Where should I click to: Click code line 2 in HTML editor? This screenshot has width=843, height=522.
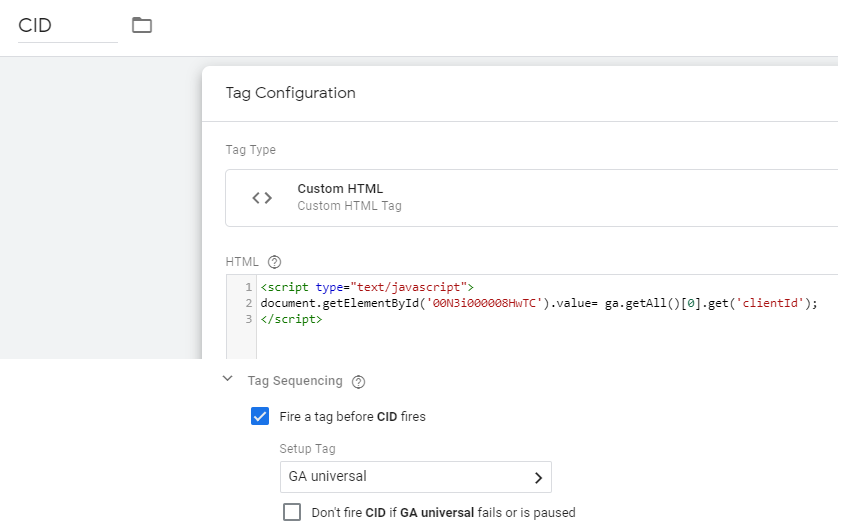(539, 303)
